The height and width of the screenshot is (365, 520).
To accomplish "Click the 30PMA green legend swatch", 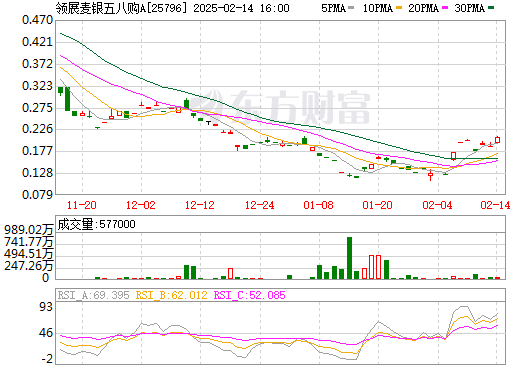I will tap(491, 8).
